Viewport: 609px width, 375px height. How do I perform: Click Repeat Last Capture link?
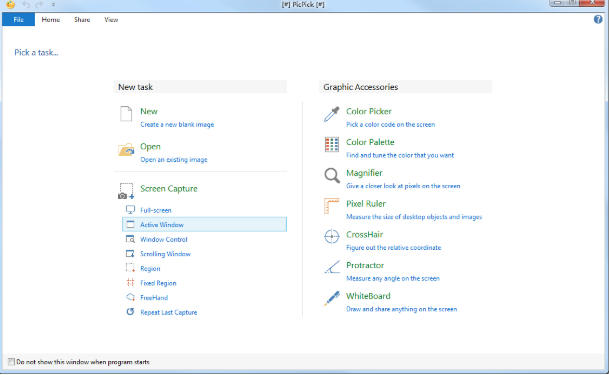(x=169, y=312)
